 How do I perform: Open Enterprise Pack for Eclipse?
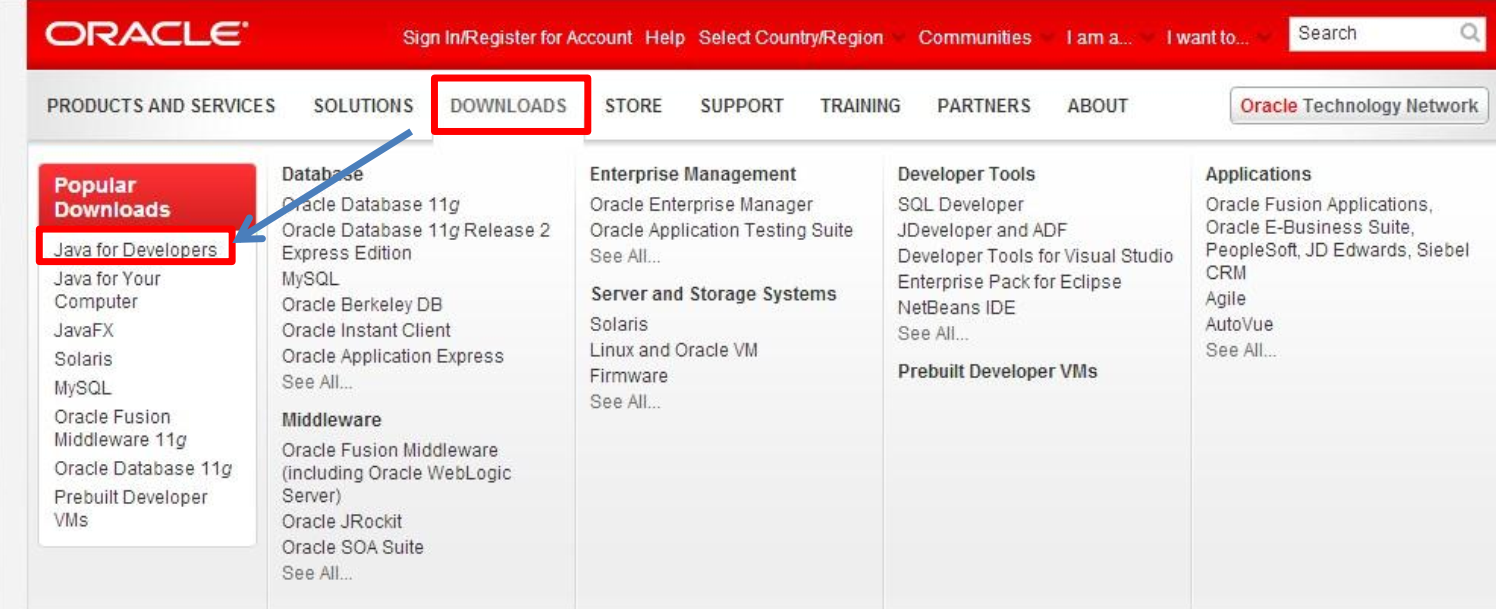(1009, 283)
